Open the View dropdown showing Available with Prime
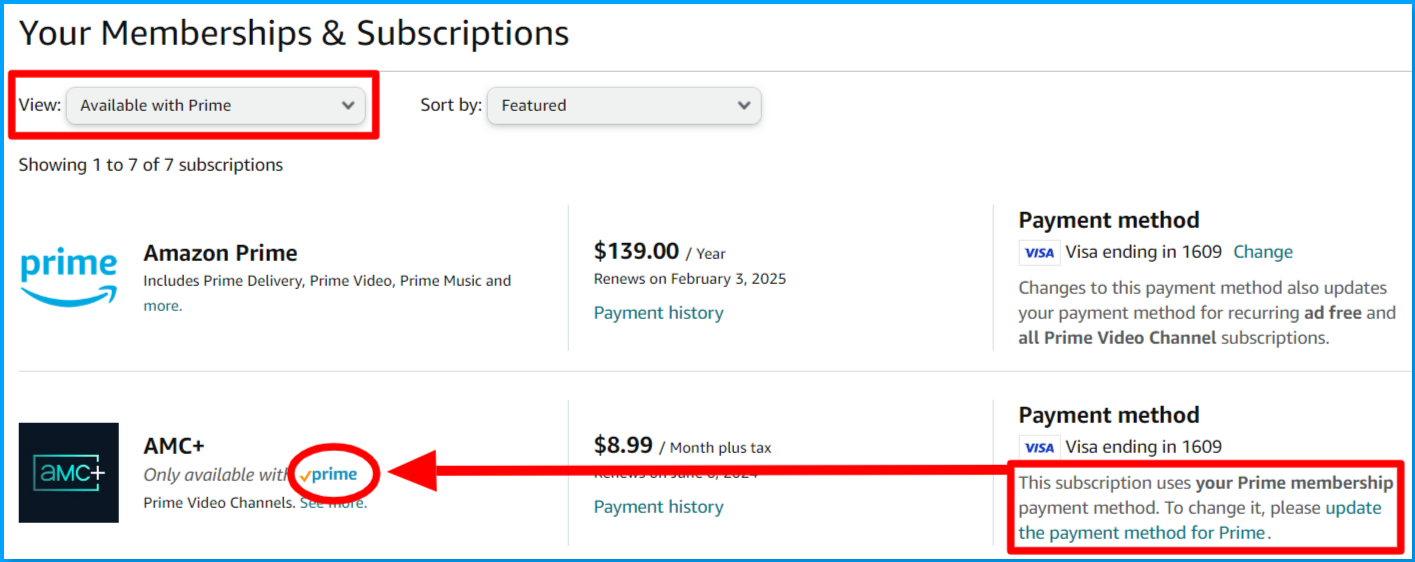 point(215,105)
